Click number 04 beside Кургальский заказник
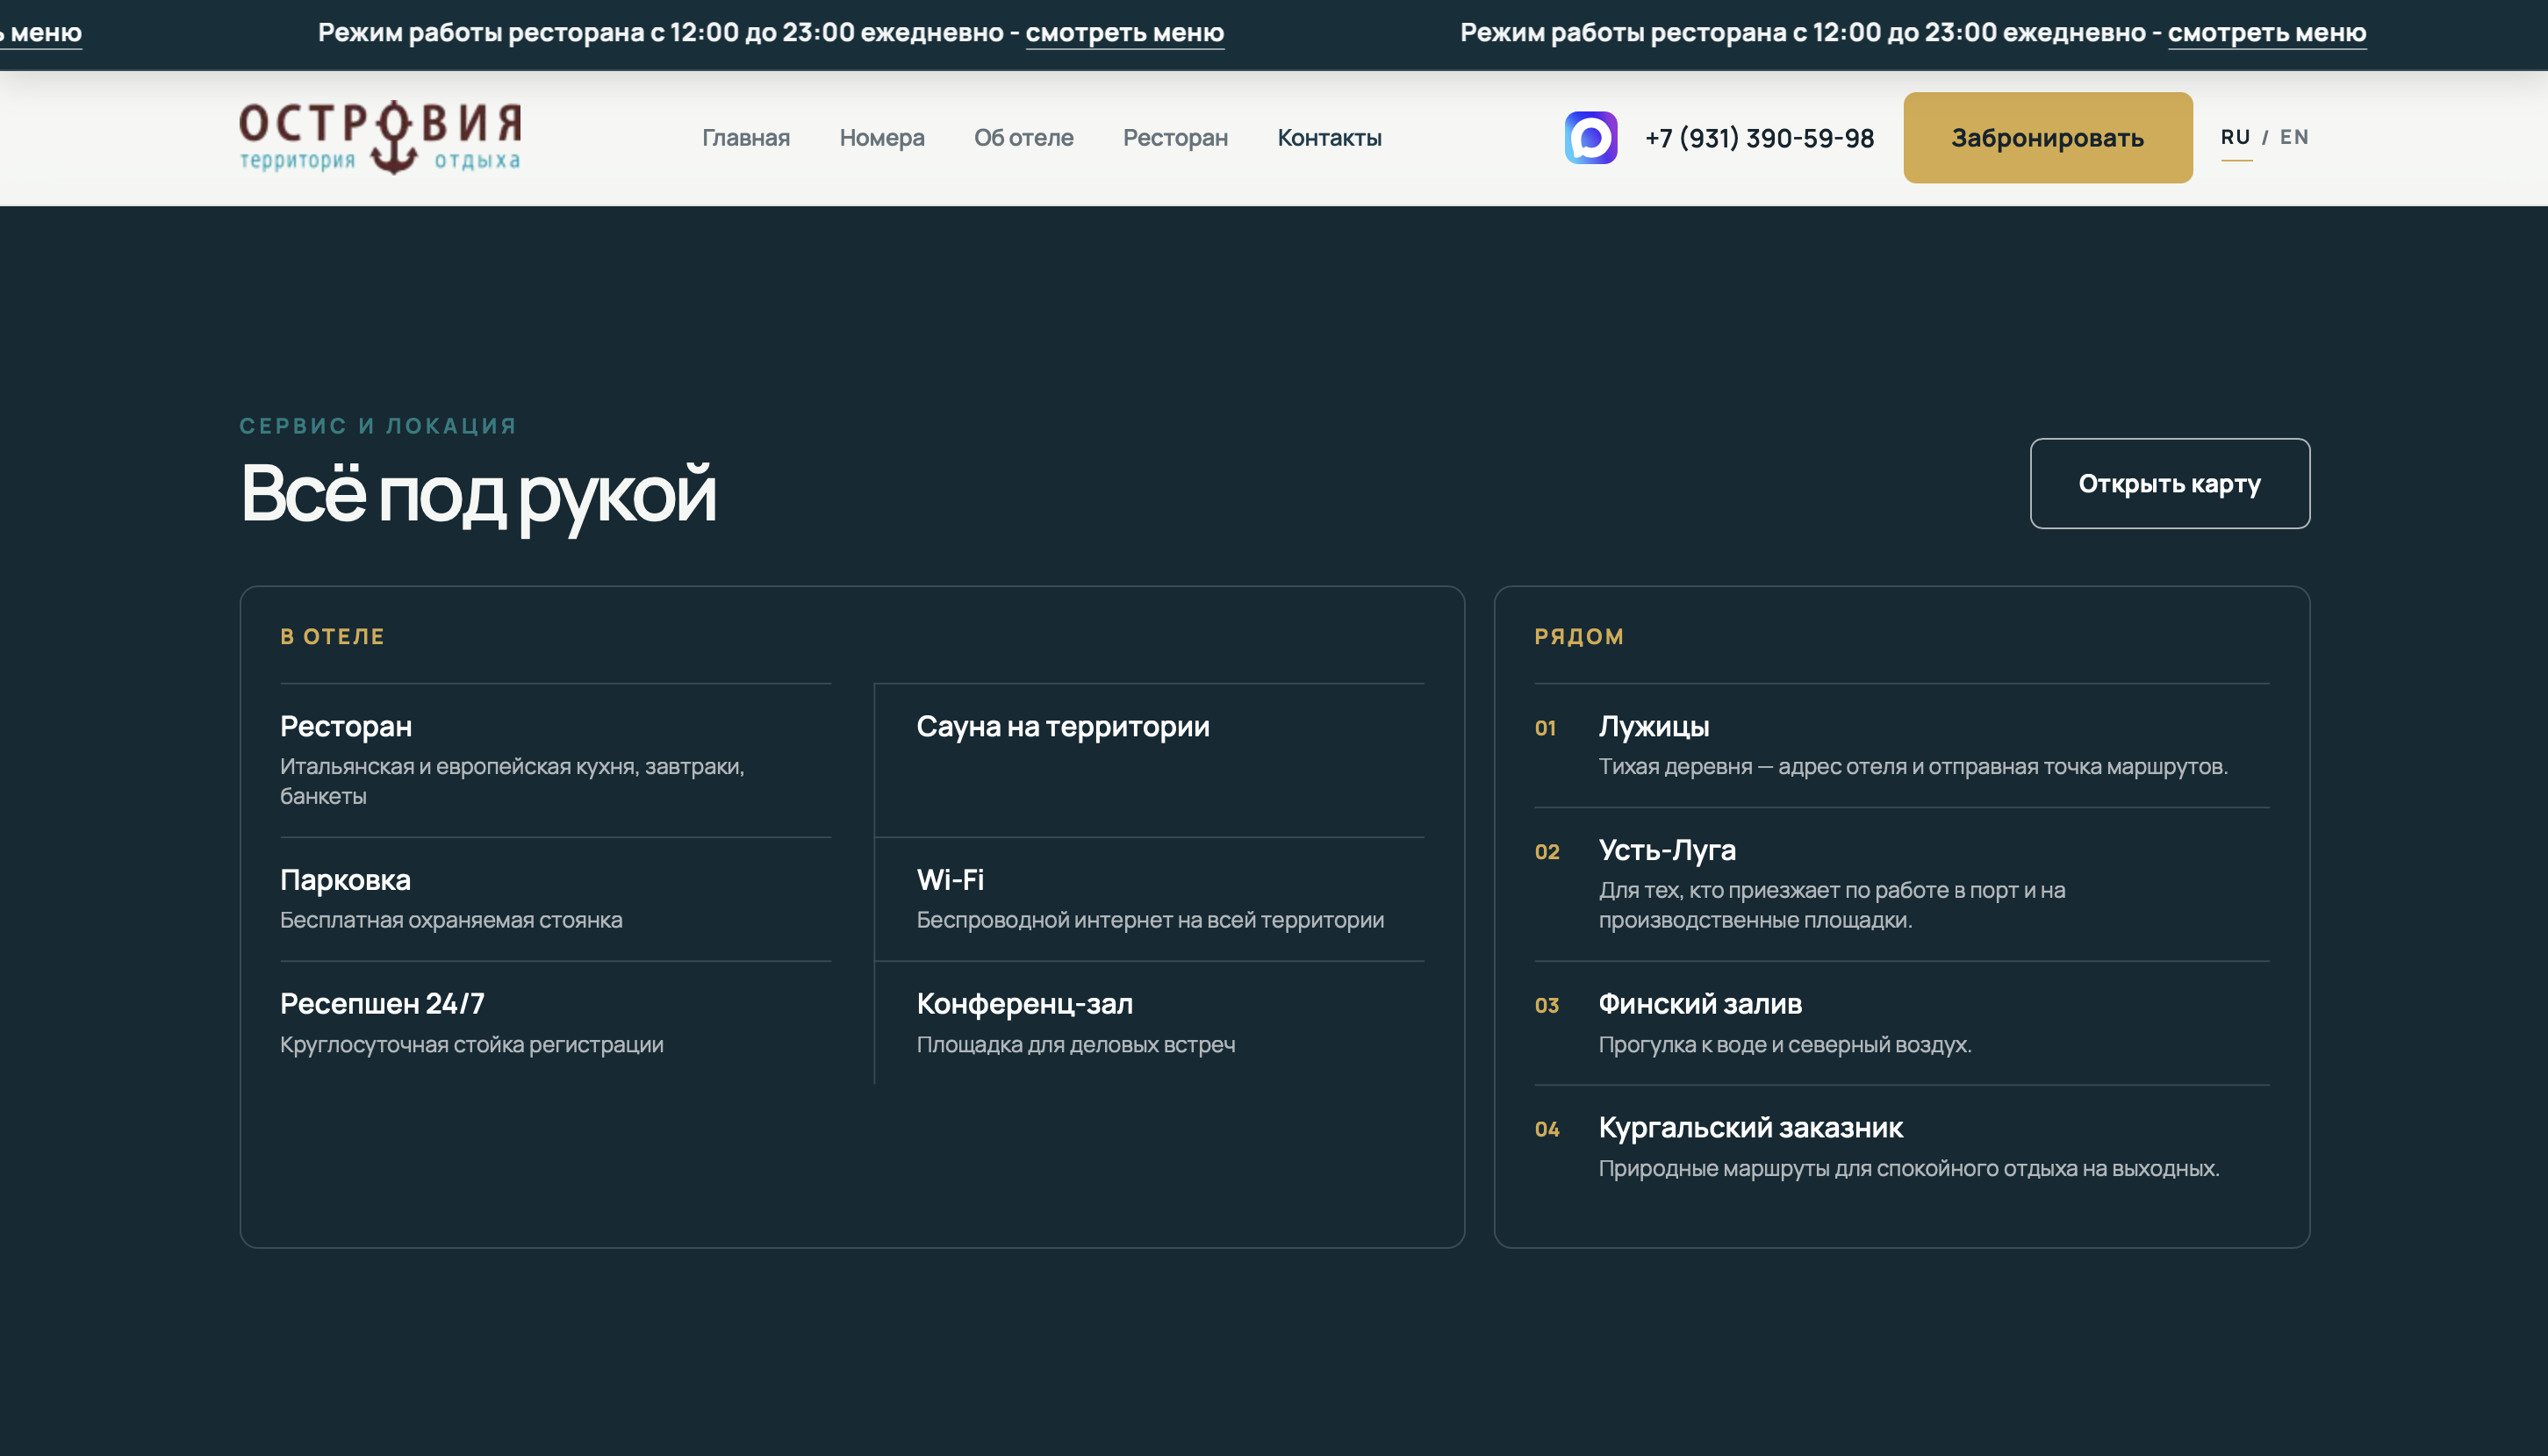 point(1547,1130)
